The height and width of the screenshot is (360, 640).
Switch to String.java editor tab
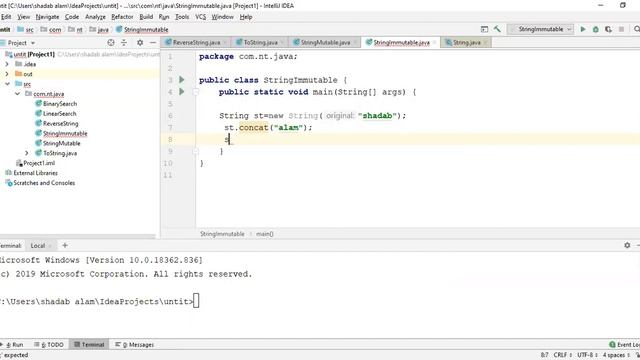click(466, 42)
